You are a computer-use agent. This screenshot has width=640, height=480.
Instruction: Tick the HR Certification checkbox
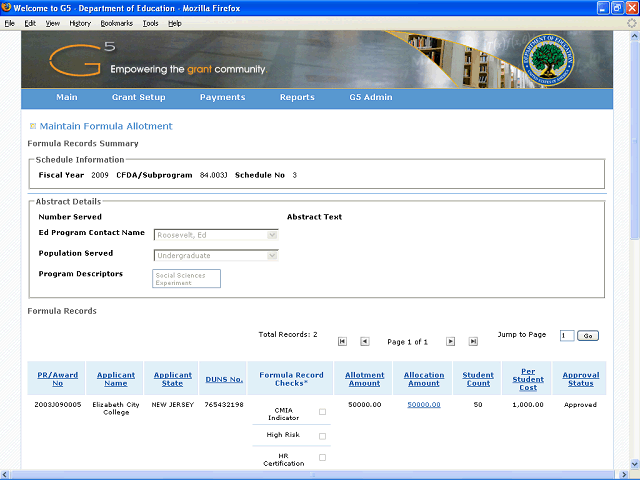[x=322, y=457]
